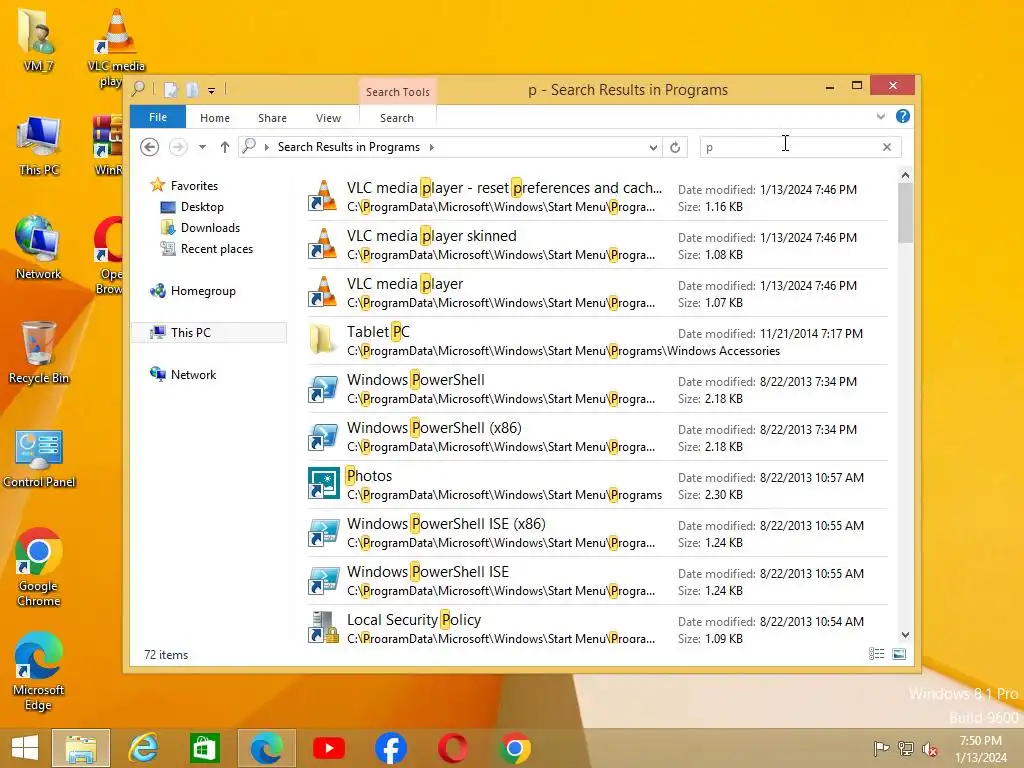Expand the ribbon with the chevron
1024x768 pixels.
point(880,116)
